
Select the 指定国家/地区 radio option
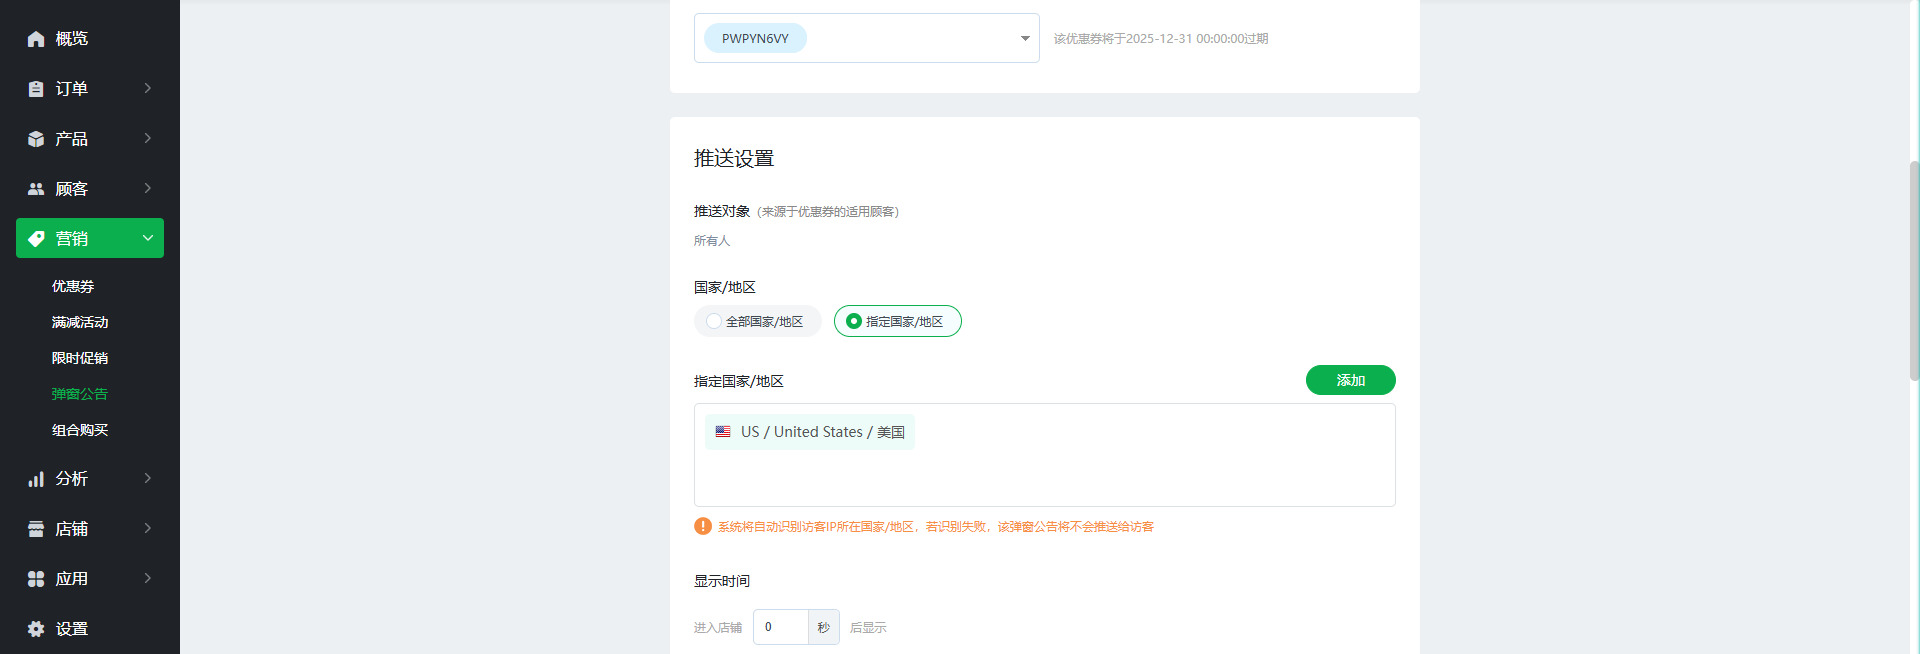click(x=854, y=321)
